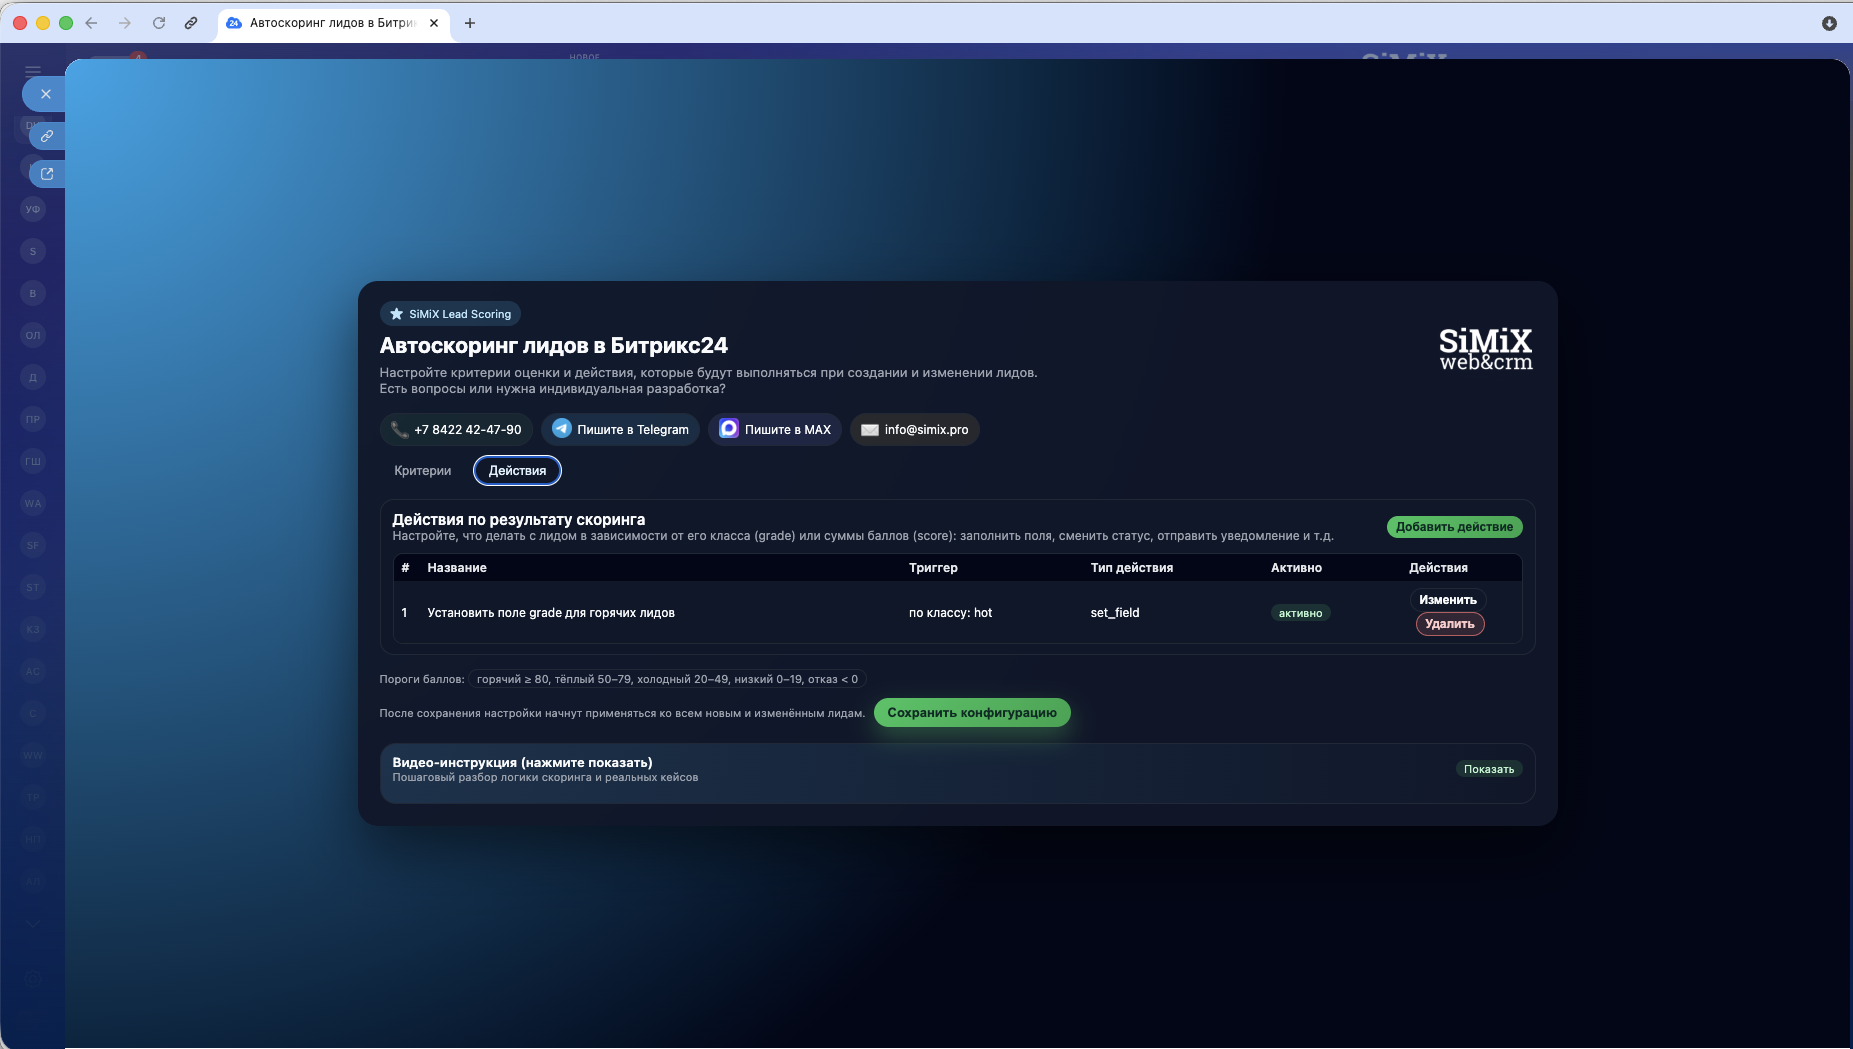Go forward in the browser
Screen dimensions: 1853x1049
click(125, 23)
